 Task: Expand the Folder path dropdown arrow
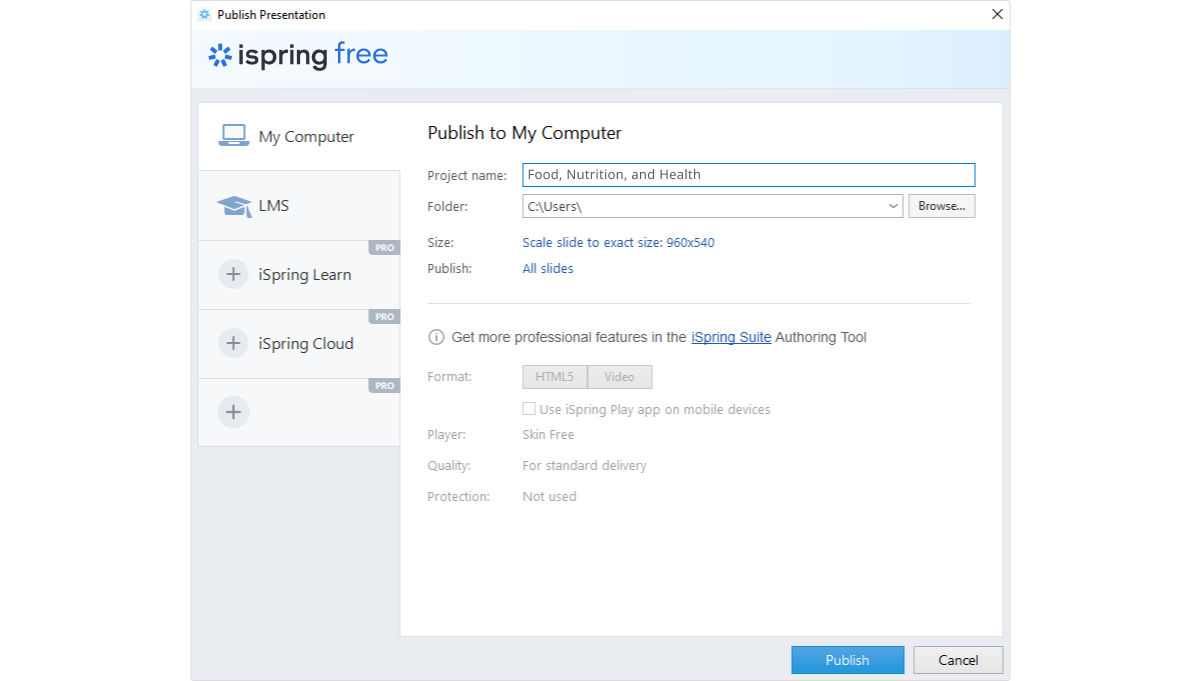coord(893,206)
